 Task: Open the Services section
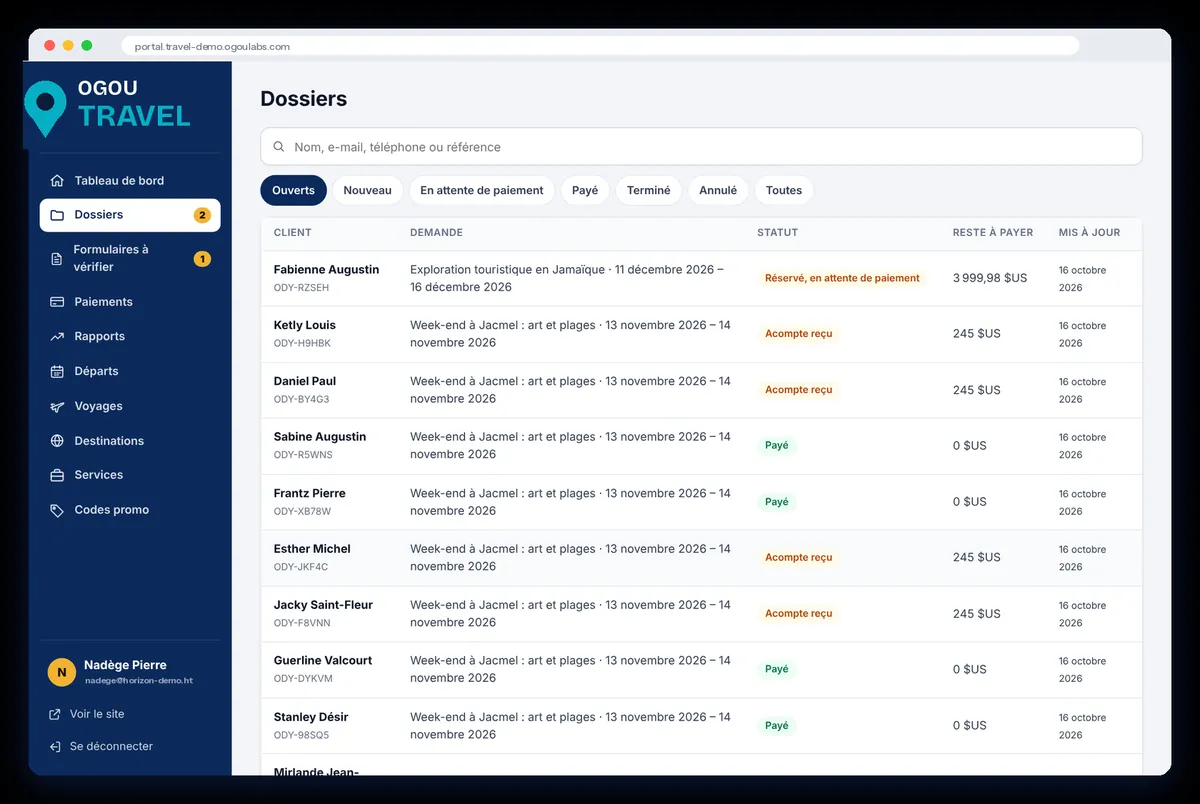[x=130, y=475]
